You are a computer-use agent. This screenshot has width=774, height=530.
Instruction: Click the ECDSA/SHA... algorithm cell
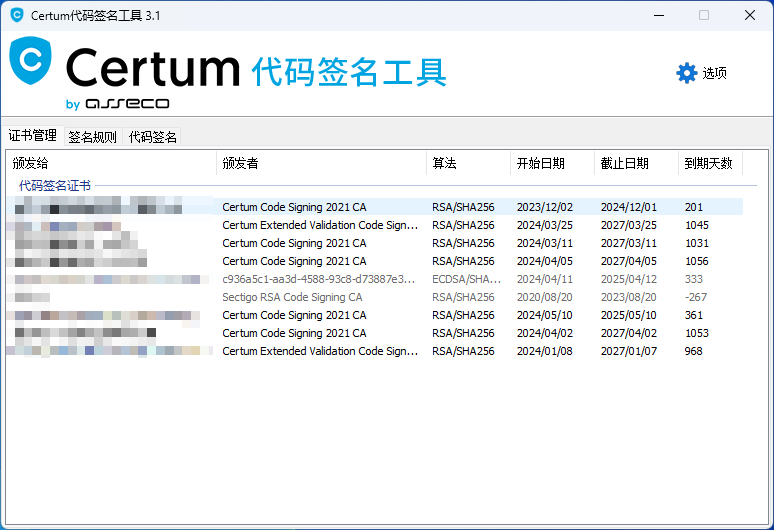point(466,279)
